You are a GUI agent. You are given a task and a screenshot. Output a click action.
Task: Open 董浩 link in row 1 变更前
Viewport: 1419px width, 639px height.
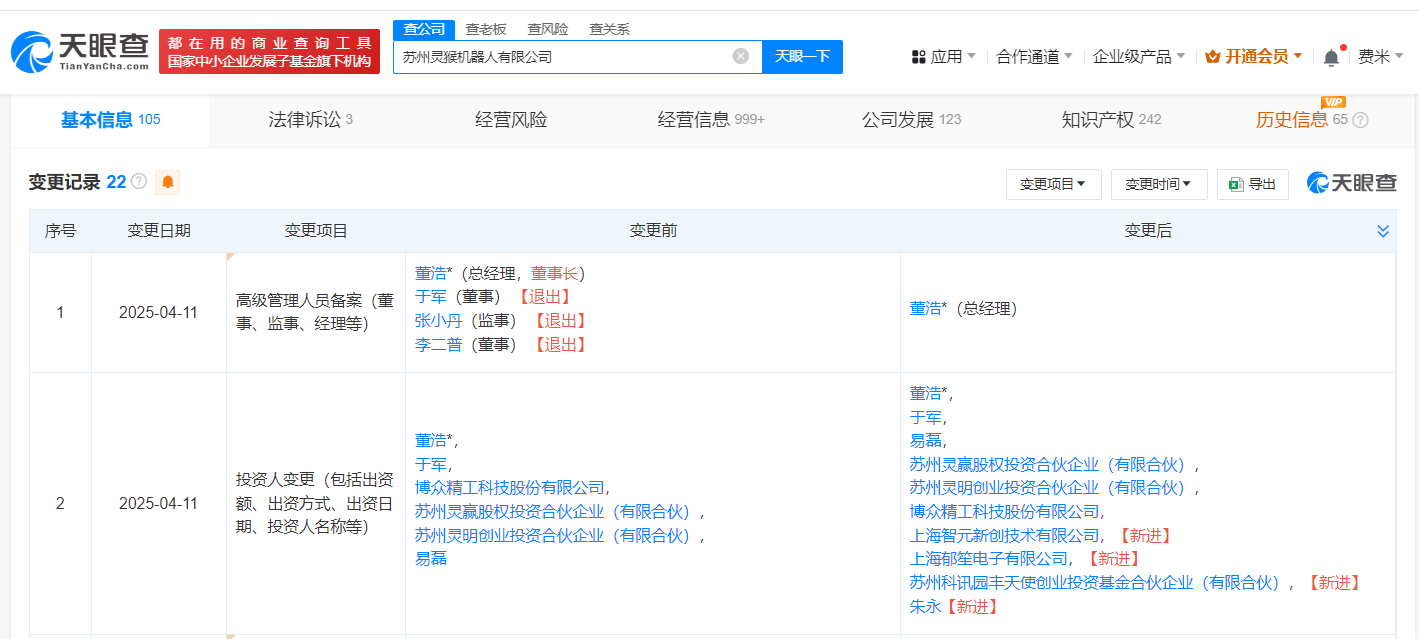[431, 273]
